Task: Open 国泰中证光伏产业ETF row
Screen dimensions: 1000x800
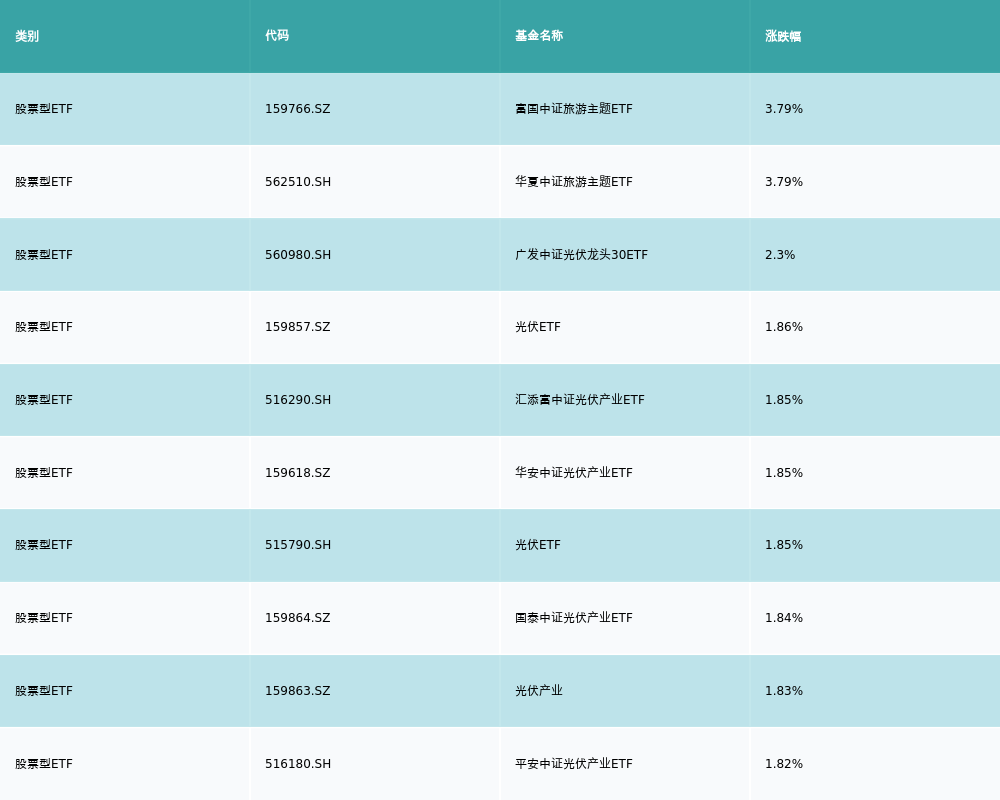Action: [x=580, y=618]
